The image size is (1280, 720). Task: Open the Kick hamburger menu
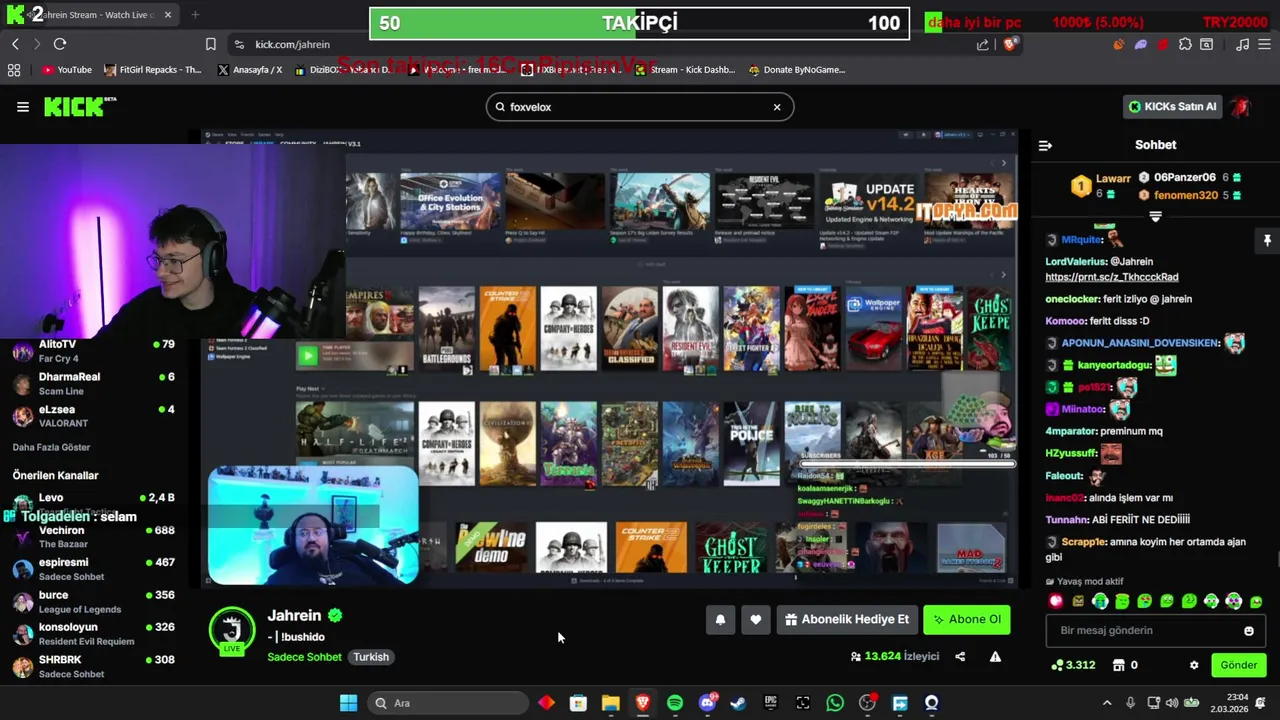coord(22,107)
